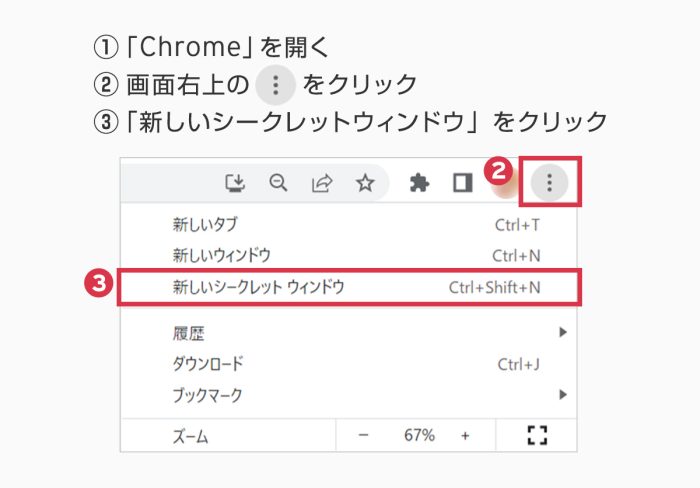Enter full screen using the ズーム row icon
The image size is (700, 488).
pos(537,435)
